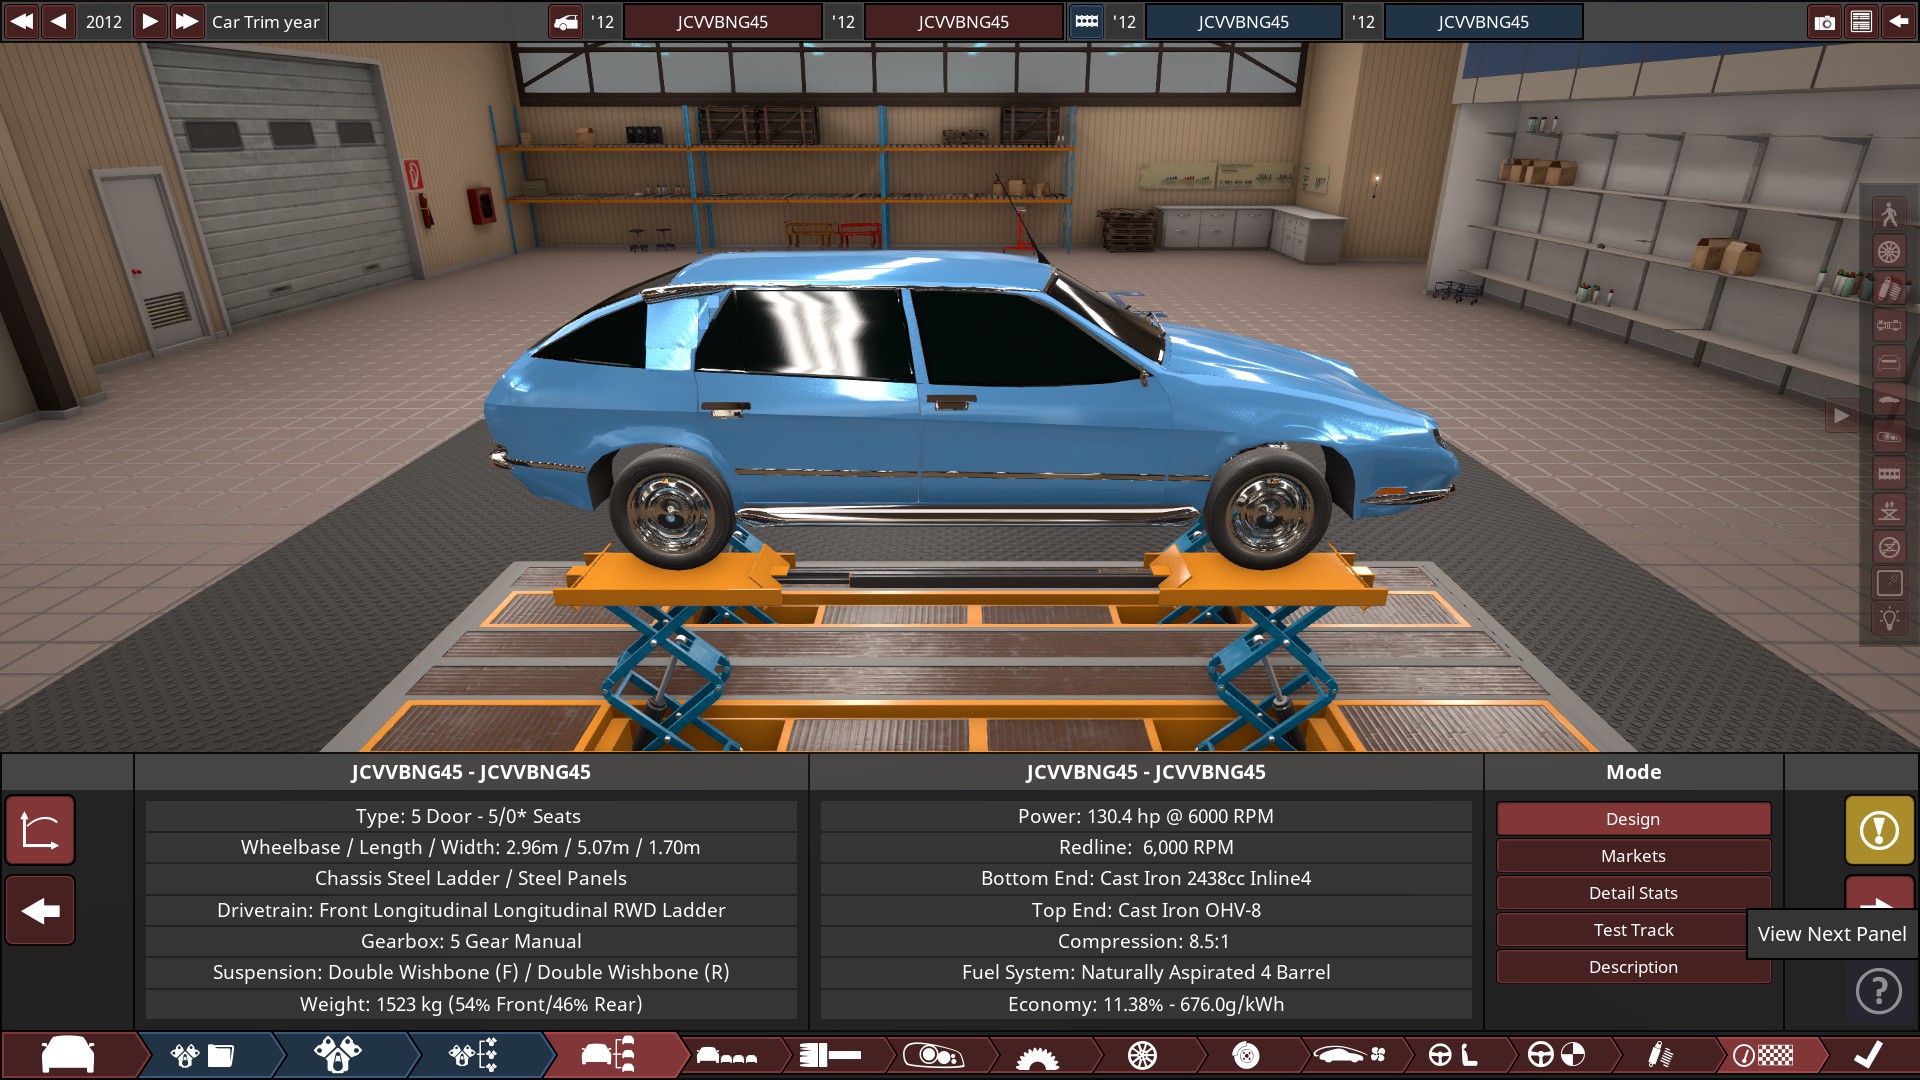Image resolution: width=1920 pixels, height=1080 pixels.
Task: Click the rotate axis icon button
Action: click(x=40, y=830)
